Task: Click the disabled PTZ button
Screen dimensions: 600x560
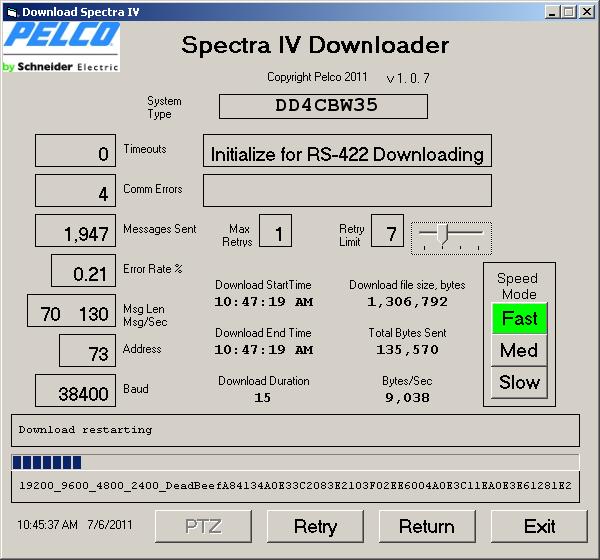Action: tap(203, 526)
